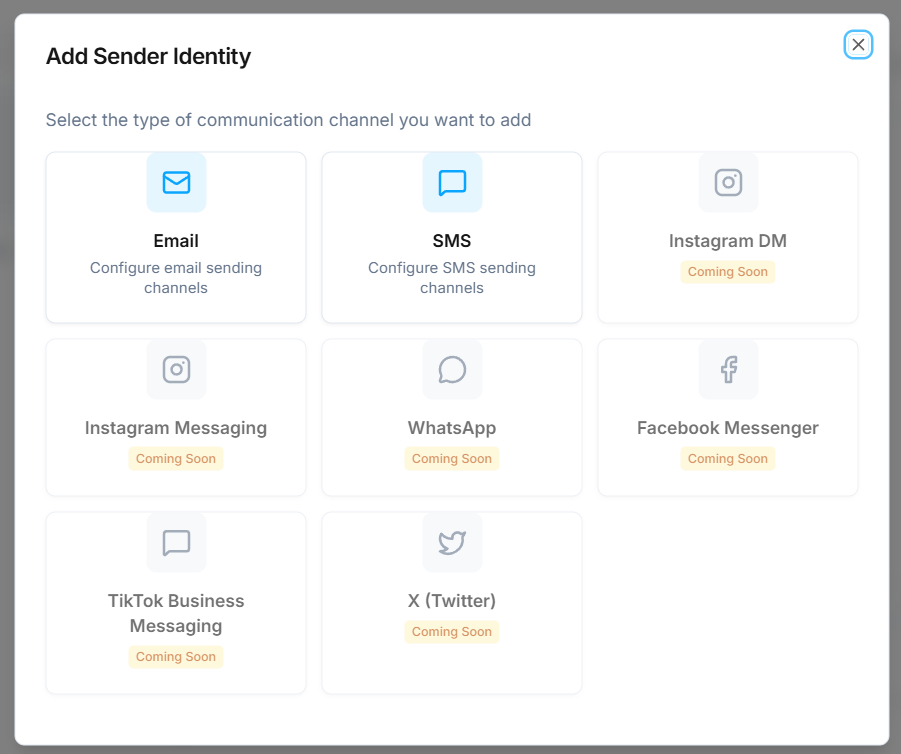
Task: Open the SMS channel card
Action: (452, 237)
